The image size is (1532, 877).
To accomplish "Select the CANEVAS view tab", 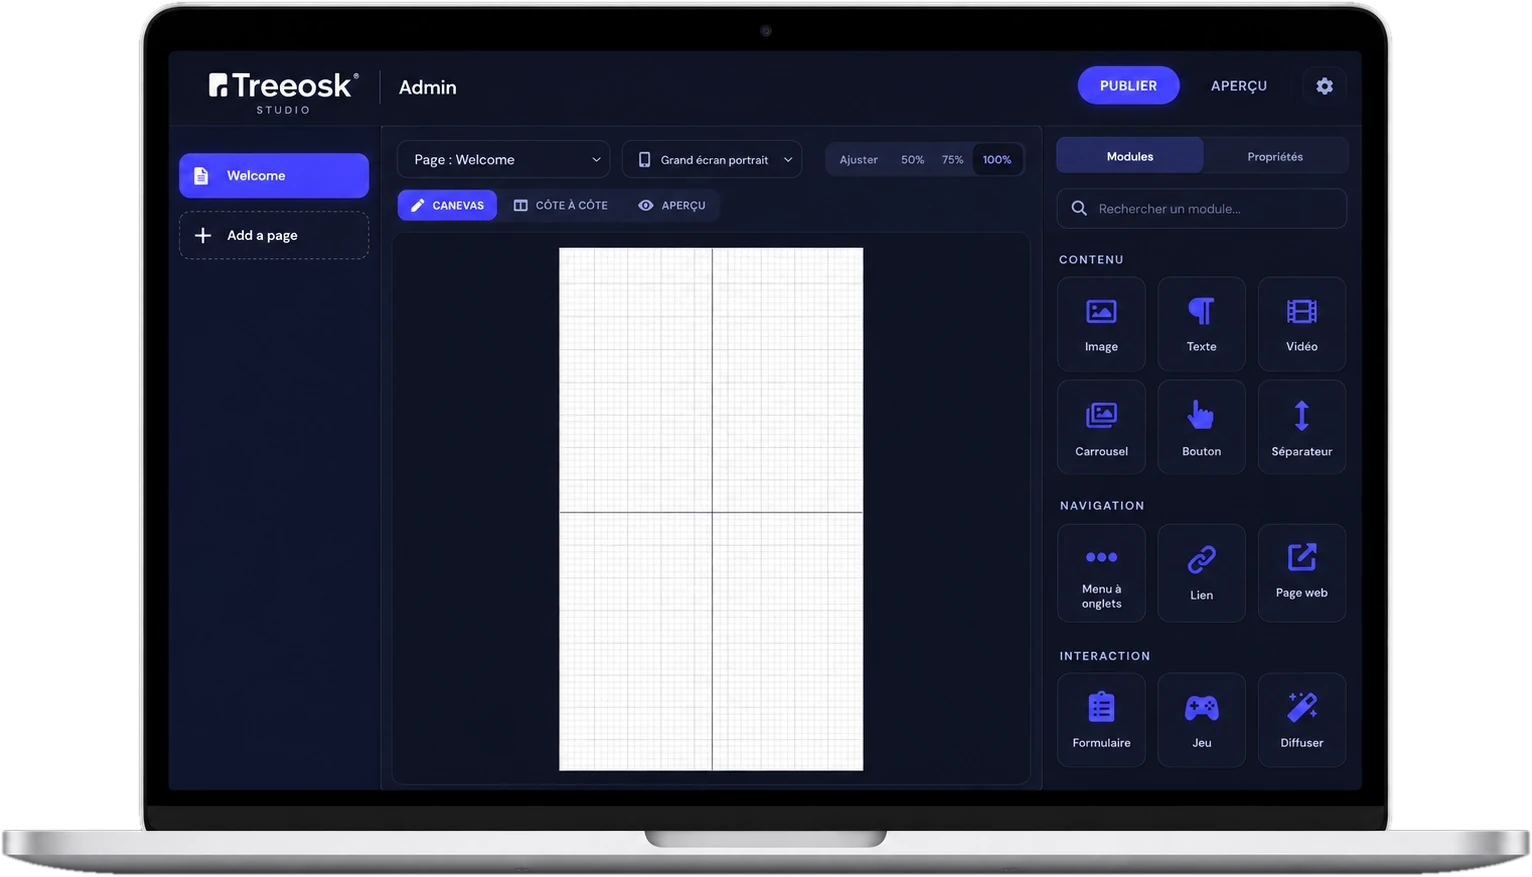I will (447, 205).
